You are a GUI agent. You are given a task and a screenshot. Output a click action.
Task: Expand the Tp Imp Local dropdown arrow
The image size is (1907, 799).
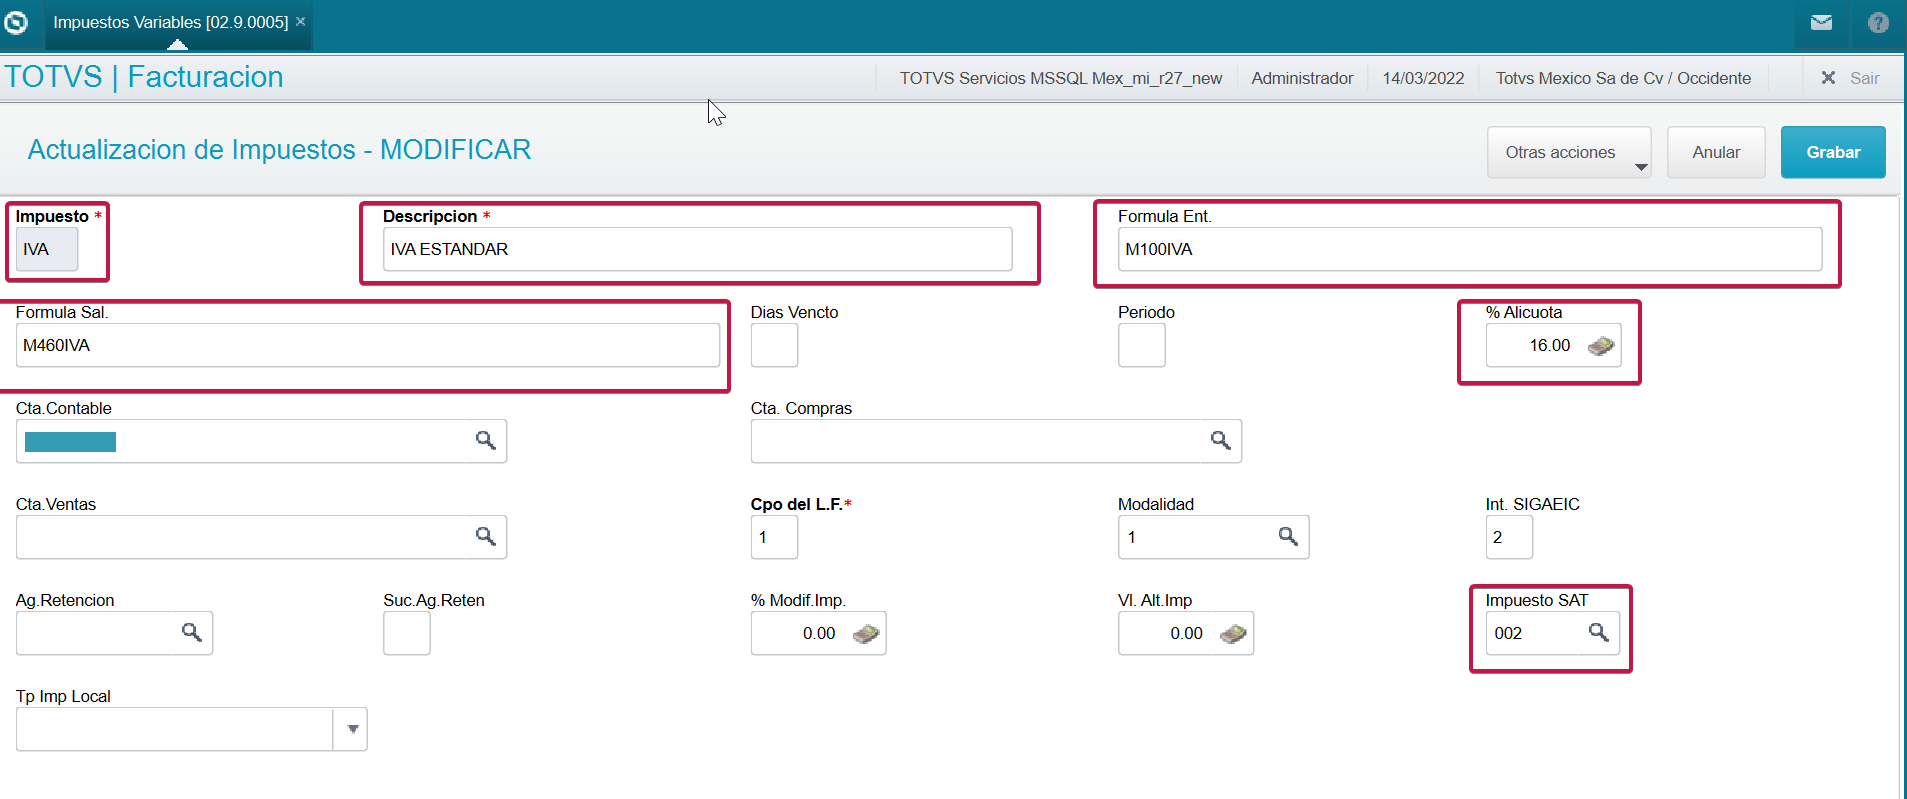click(352, 729)
